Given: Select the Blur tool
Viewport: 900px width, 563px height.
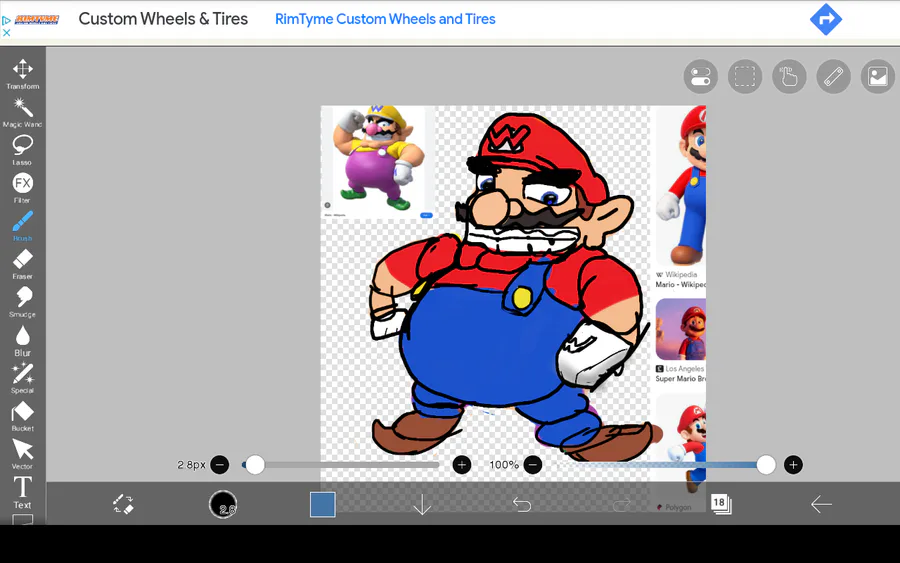Looking at the screenshot, I should click(22, 340).
